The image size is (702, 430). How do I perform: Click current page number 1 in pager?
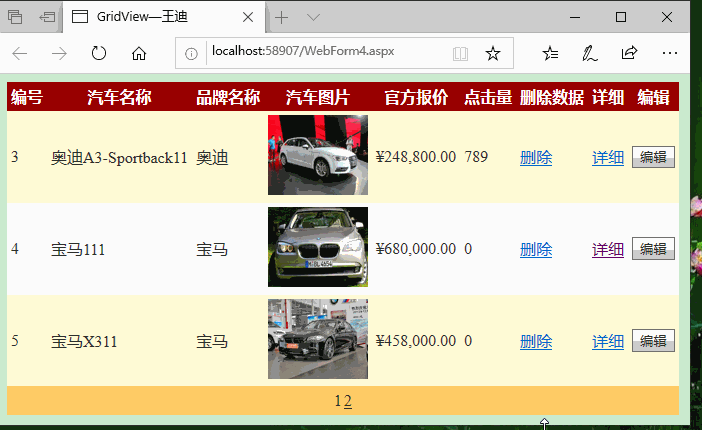click(338, 400)
